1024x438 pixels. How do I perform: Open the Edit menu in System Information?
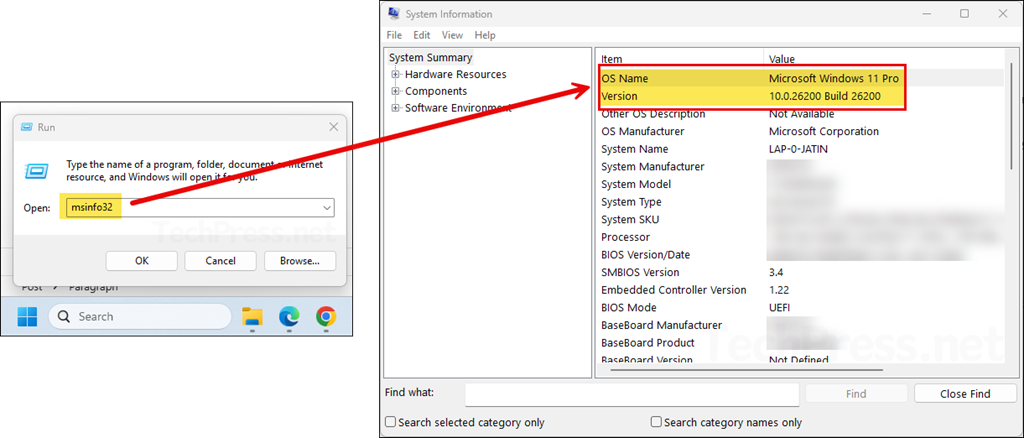pyautogui.click(x=422, y=35)
